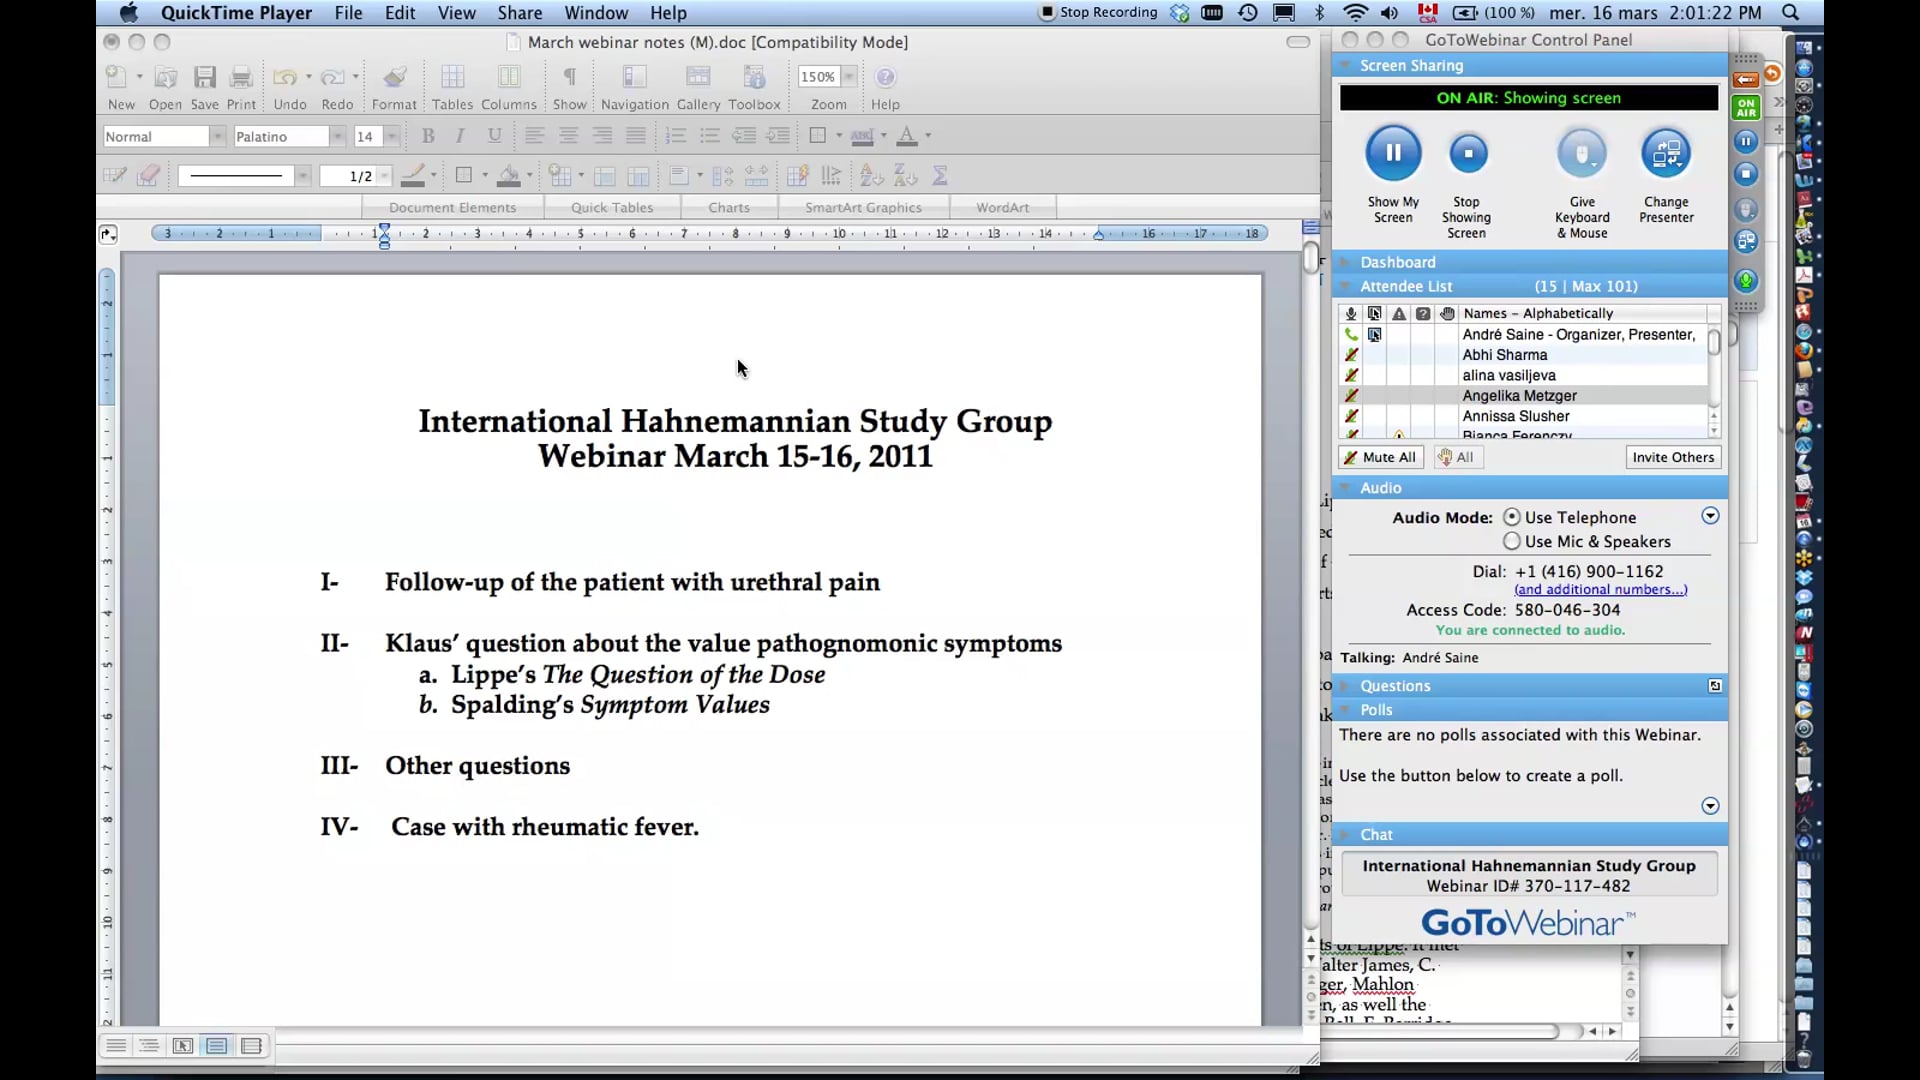Open the 150% zoom dropdown
This screenshot has width=1920, height=1080.
(849, 76)
